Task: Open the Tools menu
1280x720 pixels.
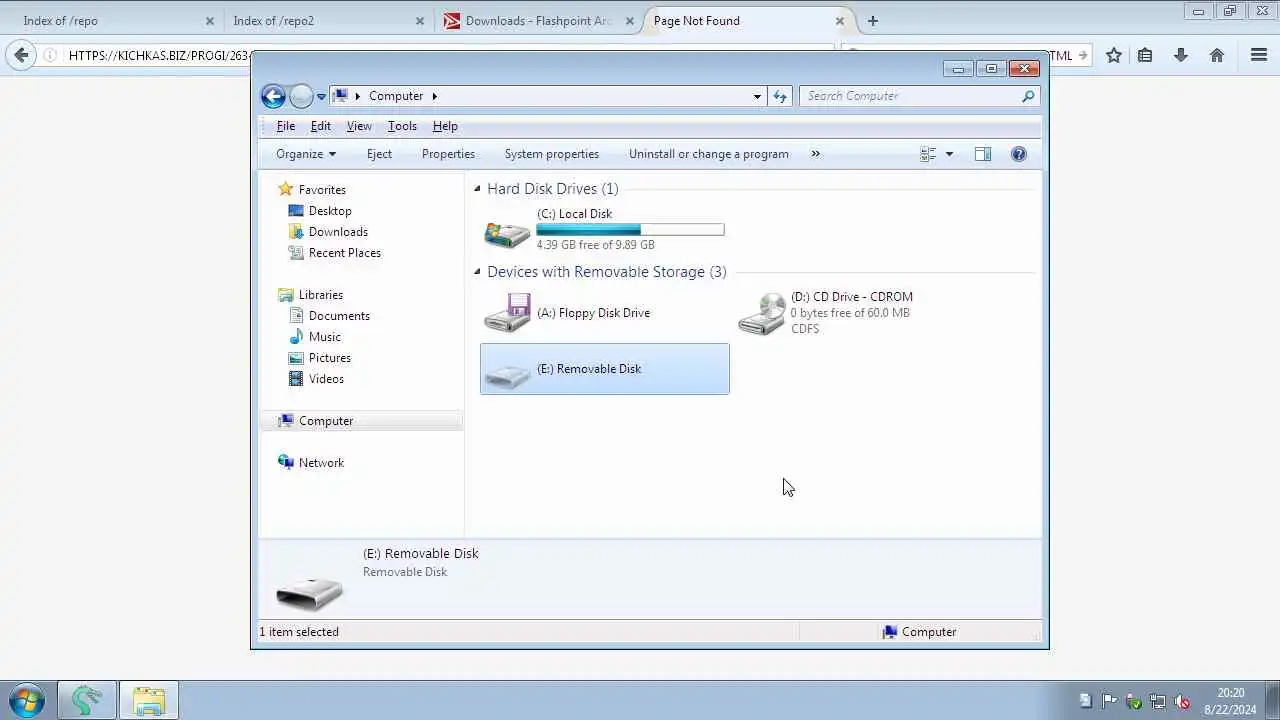Action: tap(402, 126)
